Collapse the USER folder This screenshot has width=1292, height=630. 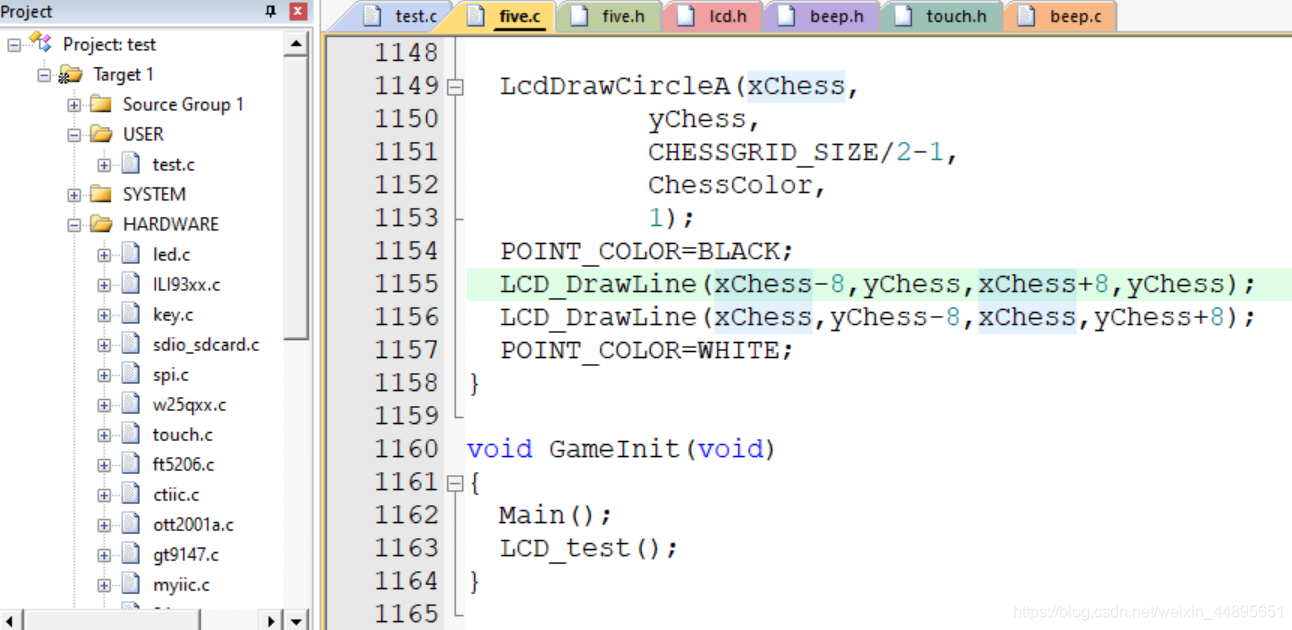tap(74, 134)
